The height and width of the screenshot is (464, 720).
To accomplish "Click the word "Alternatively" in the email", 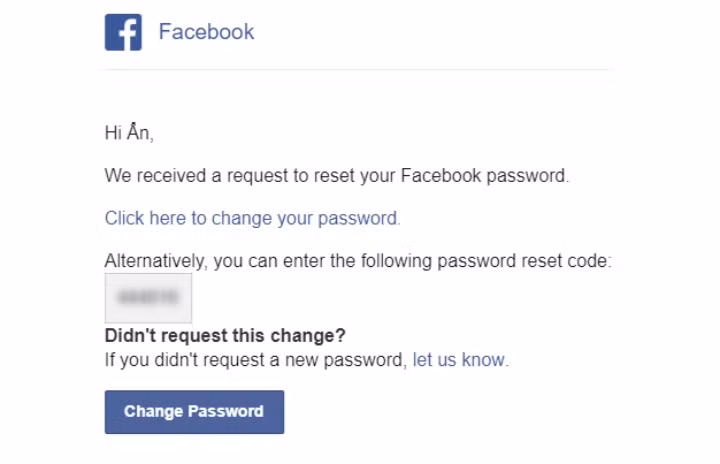I will point(155,261).
